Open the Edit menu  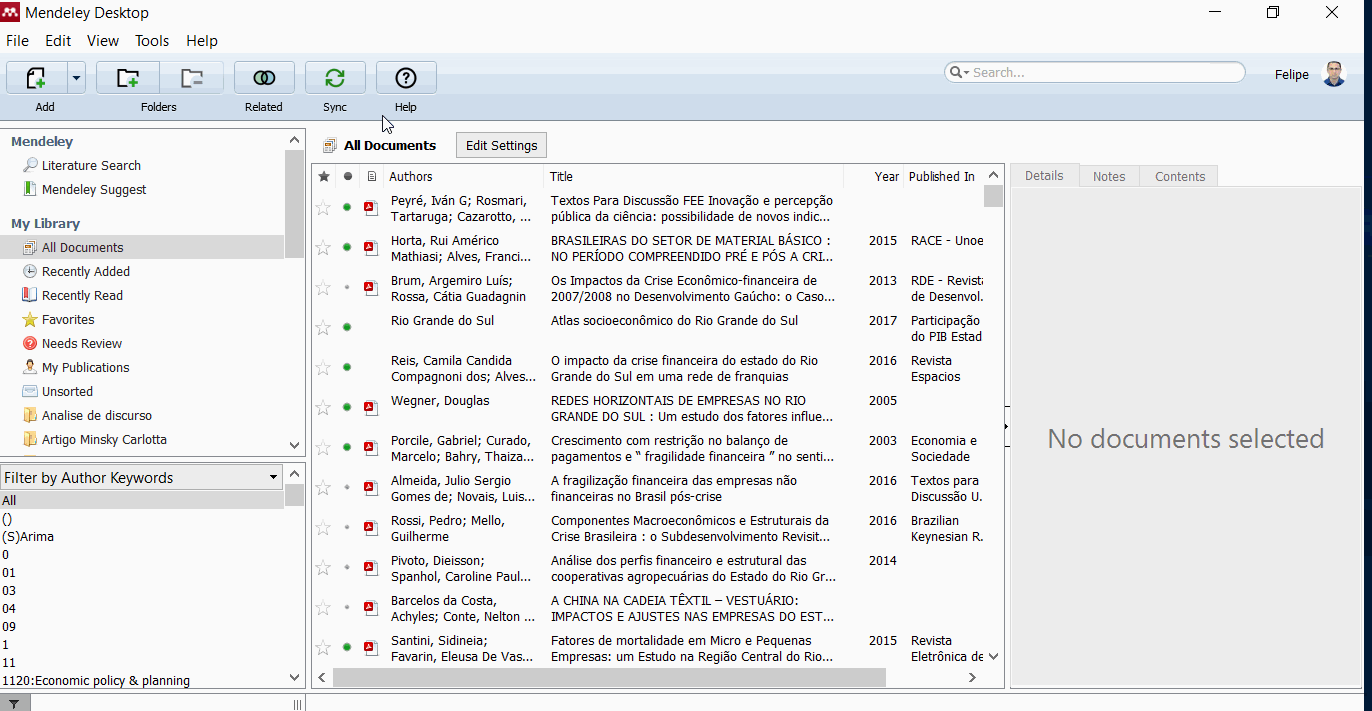pyautogui.click(x=58, y=41)
